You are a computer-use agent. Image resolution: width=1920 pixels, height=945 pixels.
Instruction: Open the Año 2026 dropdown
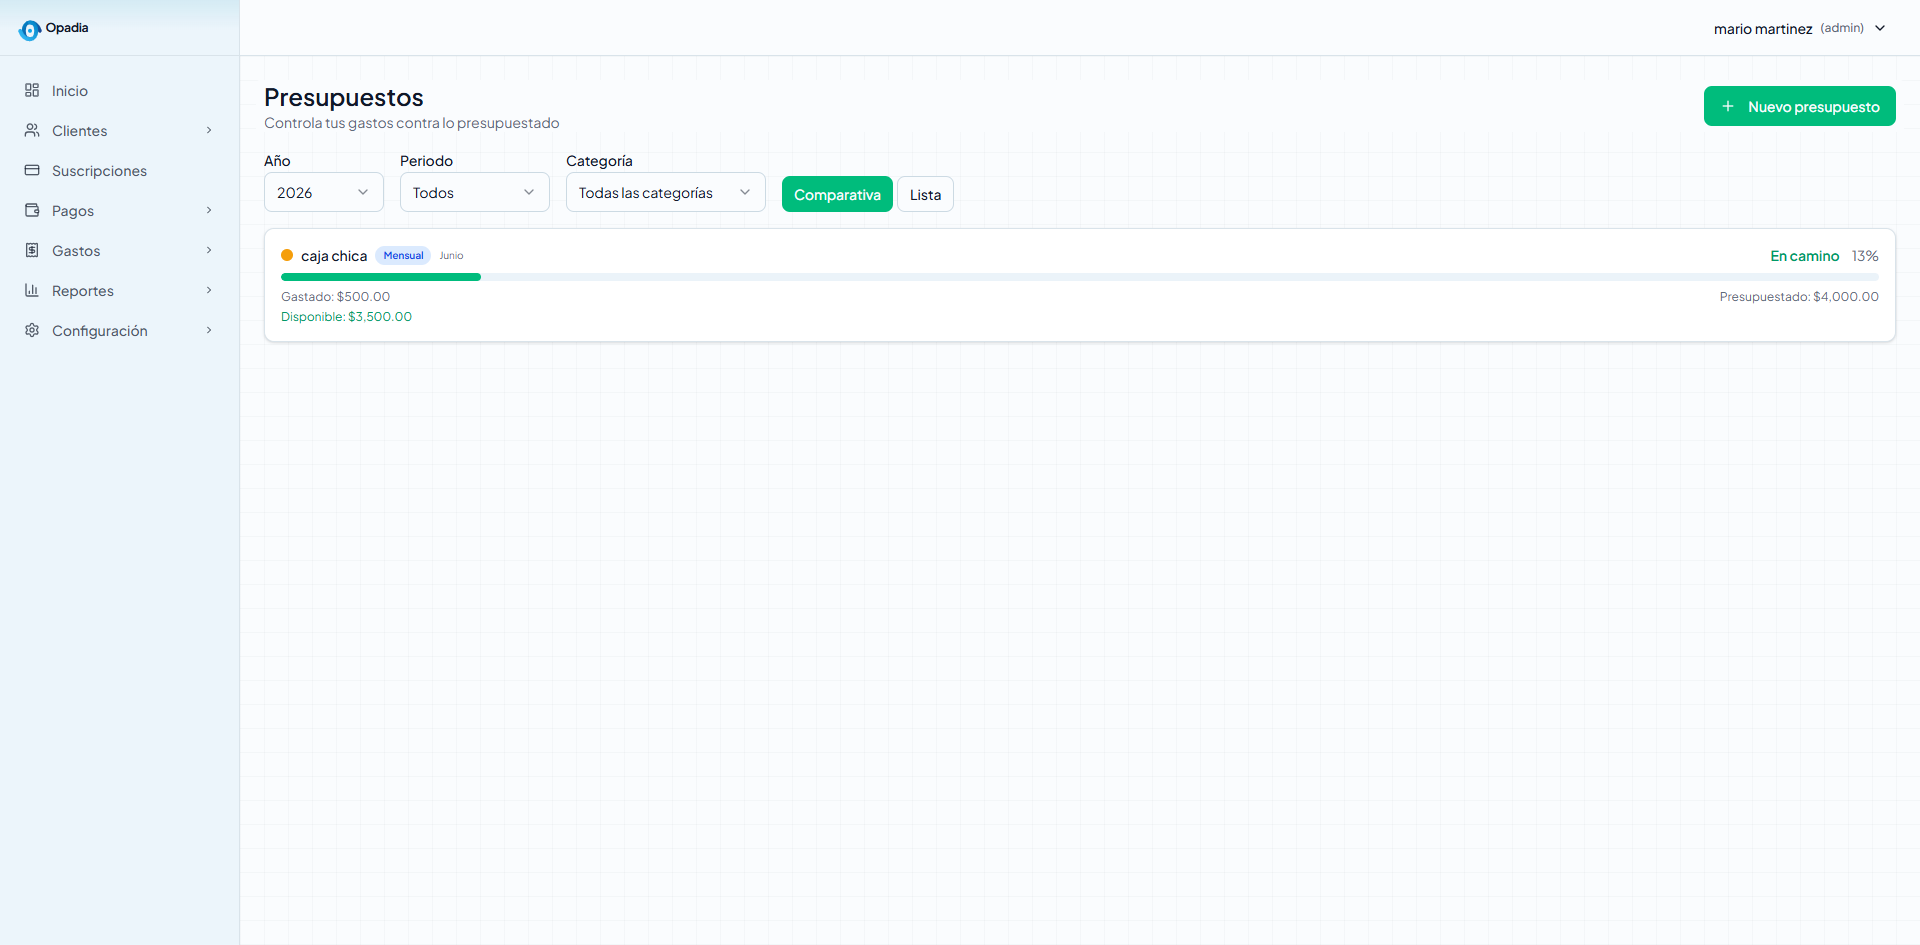[x=324, y=192]
